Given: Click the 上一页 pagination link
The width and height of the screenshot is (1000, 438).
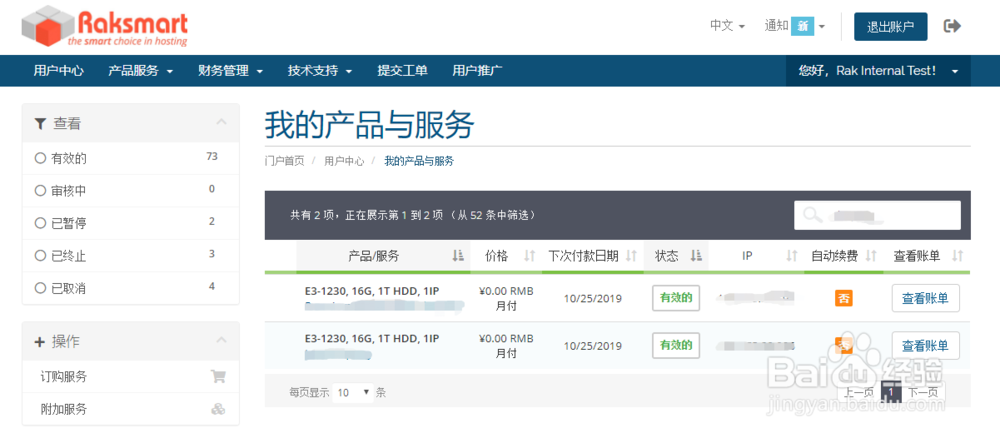Looking at the screenshot, I should (x=858, y=393).
